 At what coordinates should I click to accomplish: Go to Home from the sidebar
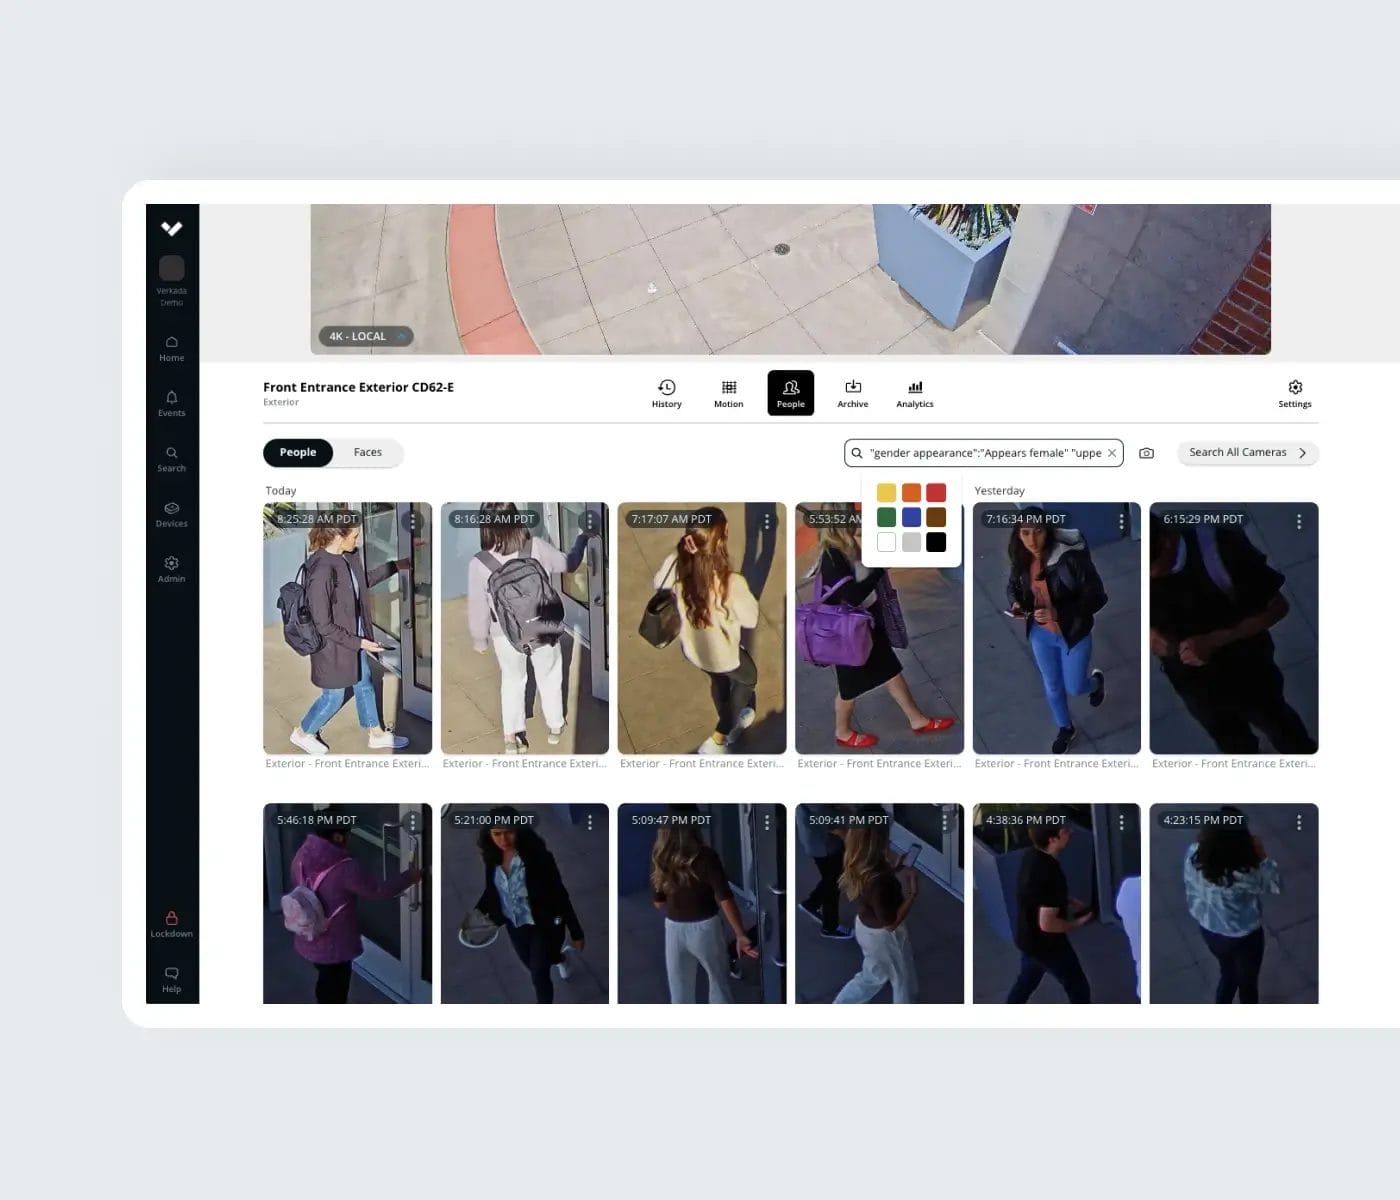(171, 348)
